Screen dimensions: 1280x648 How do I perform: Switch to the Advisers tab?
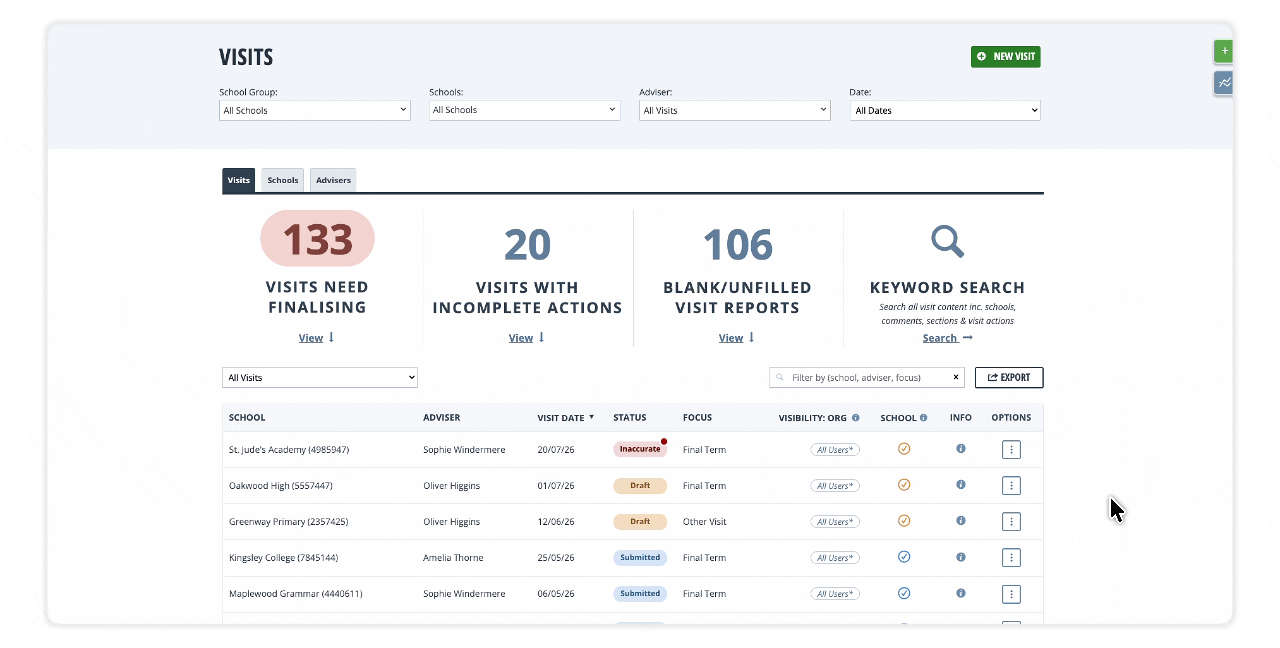[x=333, y=180]
